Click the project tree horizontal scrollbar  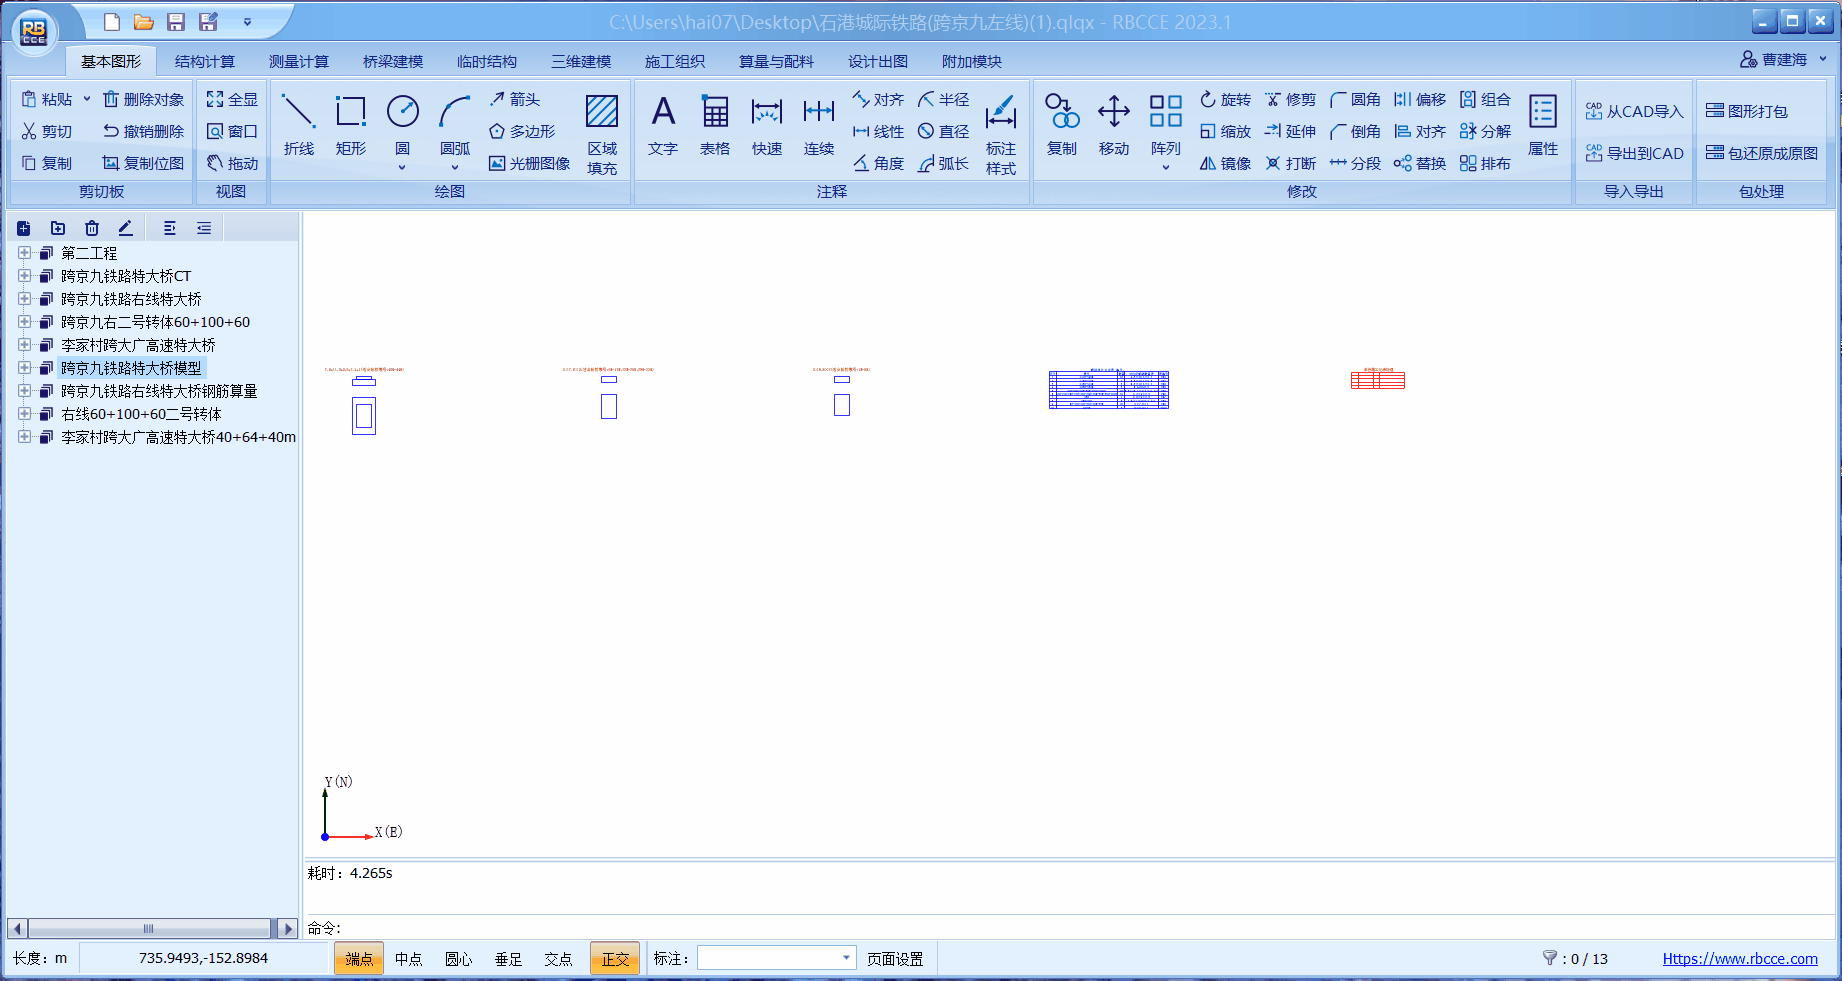coord(150,928)
